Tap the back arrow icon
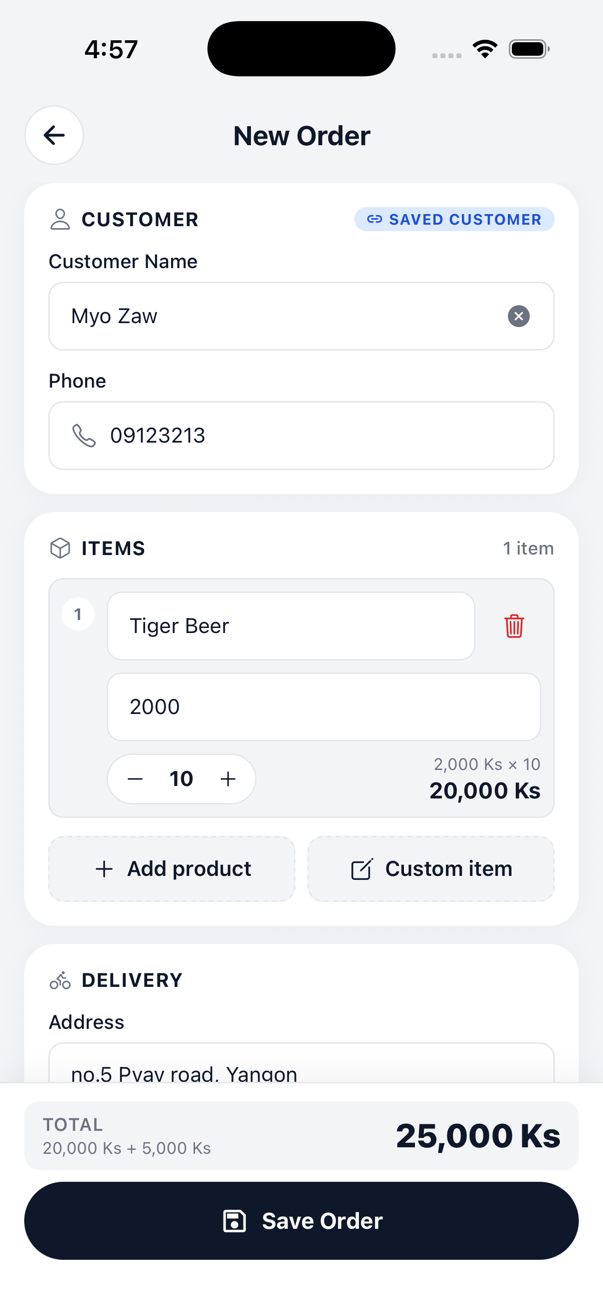The width and height of the screenshot is (603, 1311). pyautogui.click(x=54, y=135)
